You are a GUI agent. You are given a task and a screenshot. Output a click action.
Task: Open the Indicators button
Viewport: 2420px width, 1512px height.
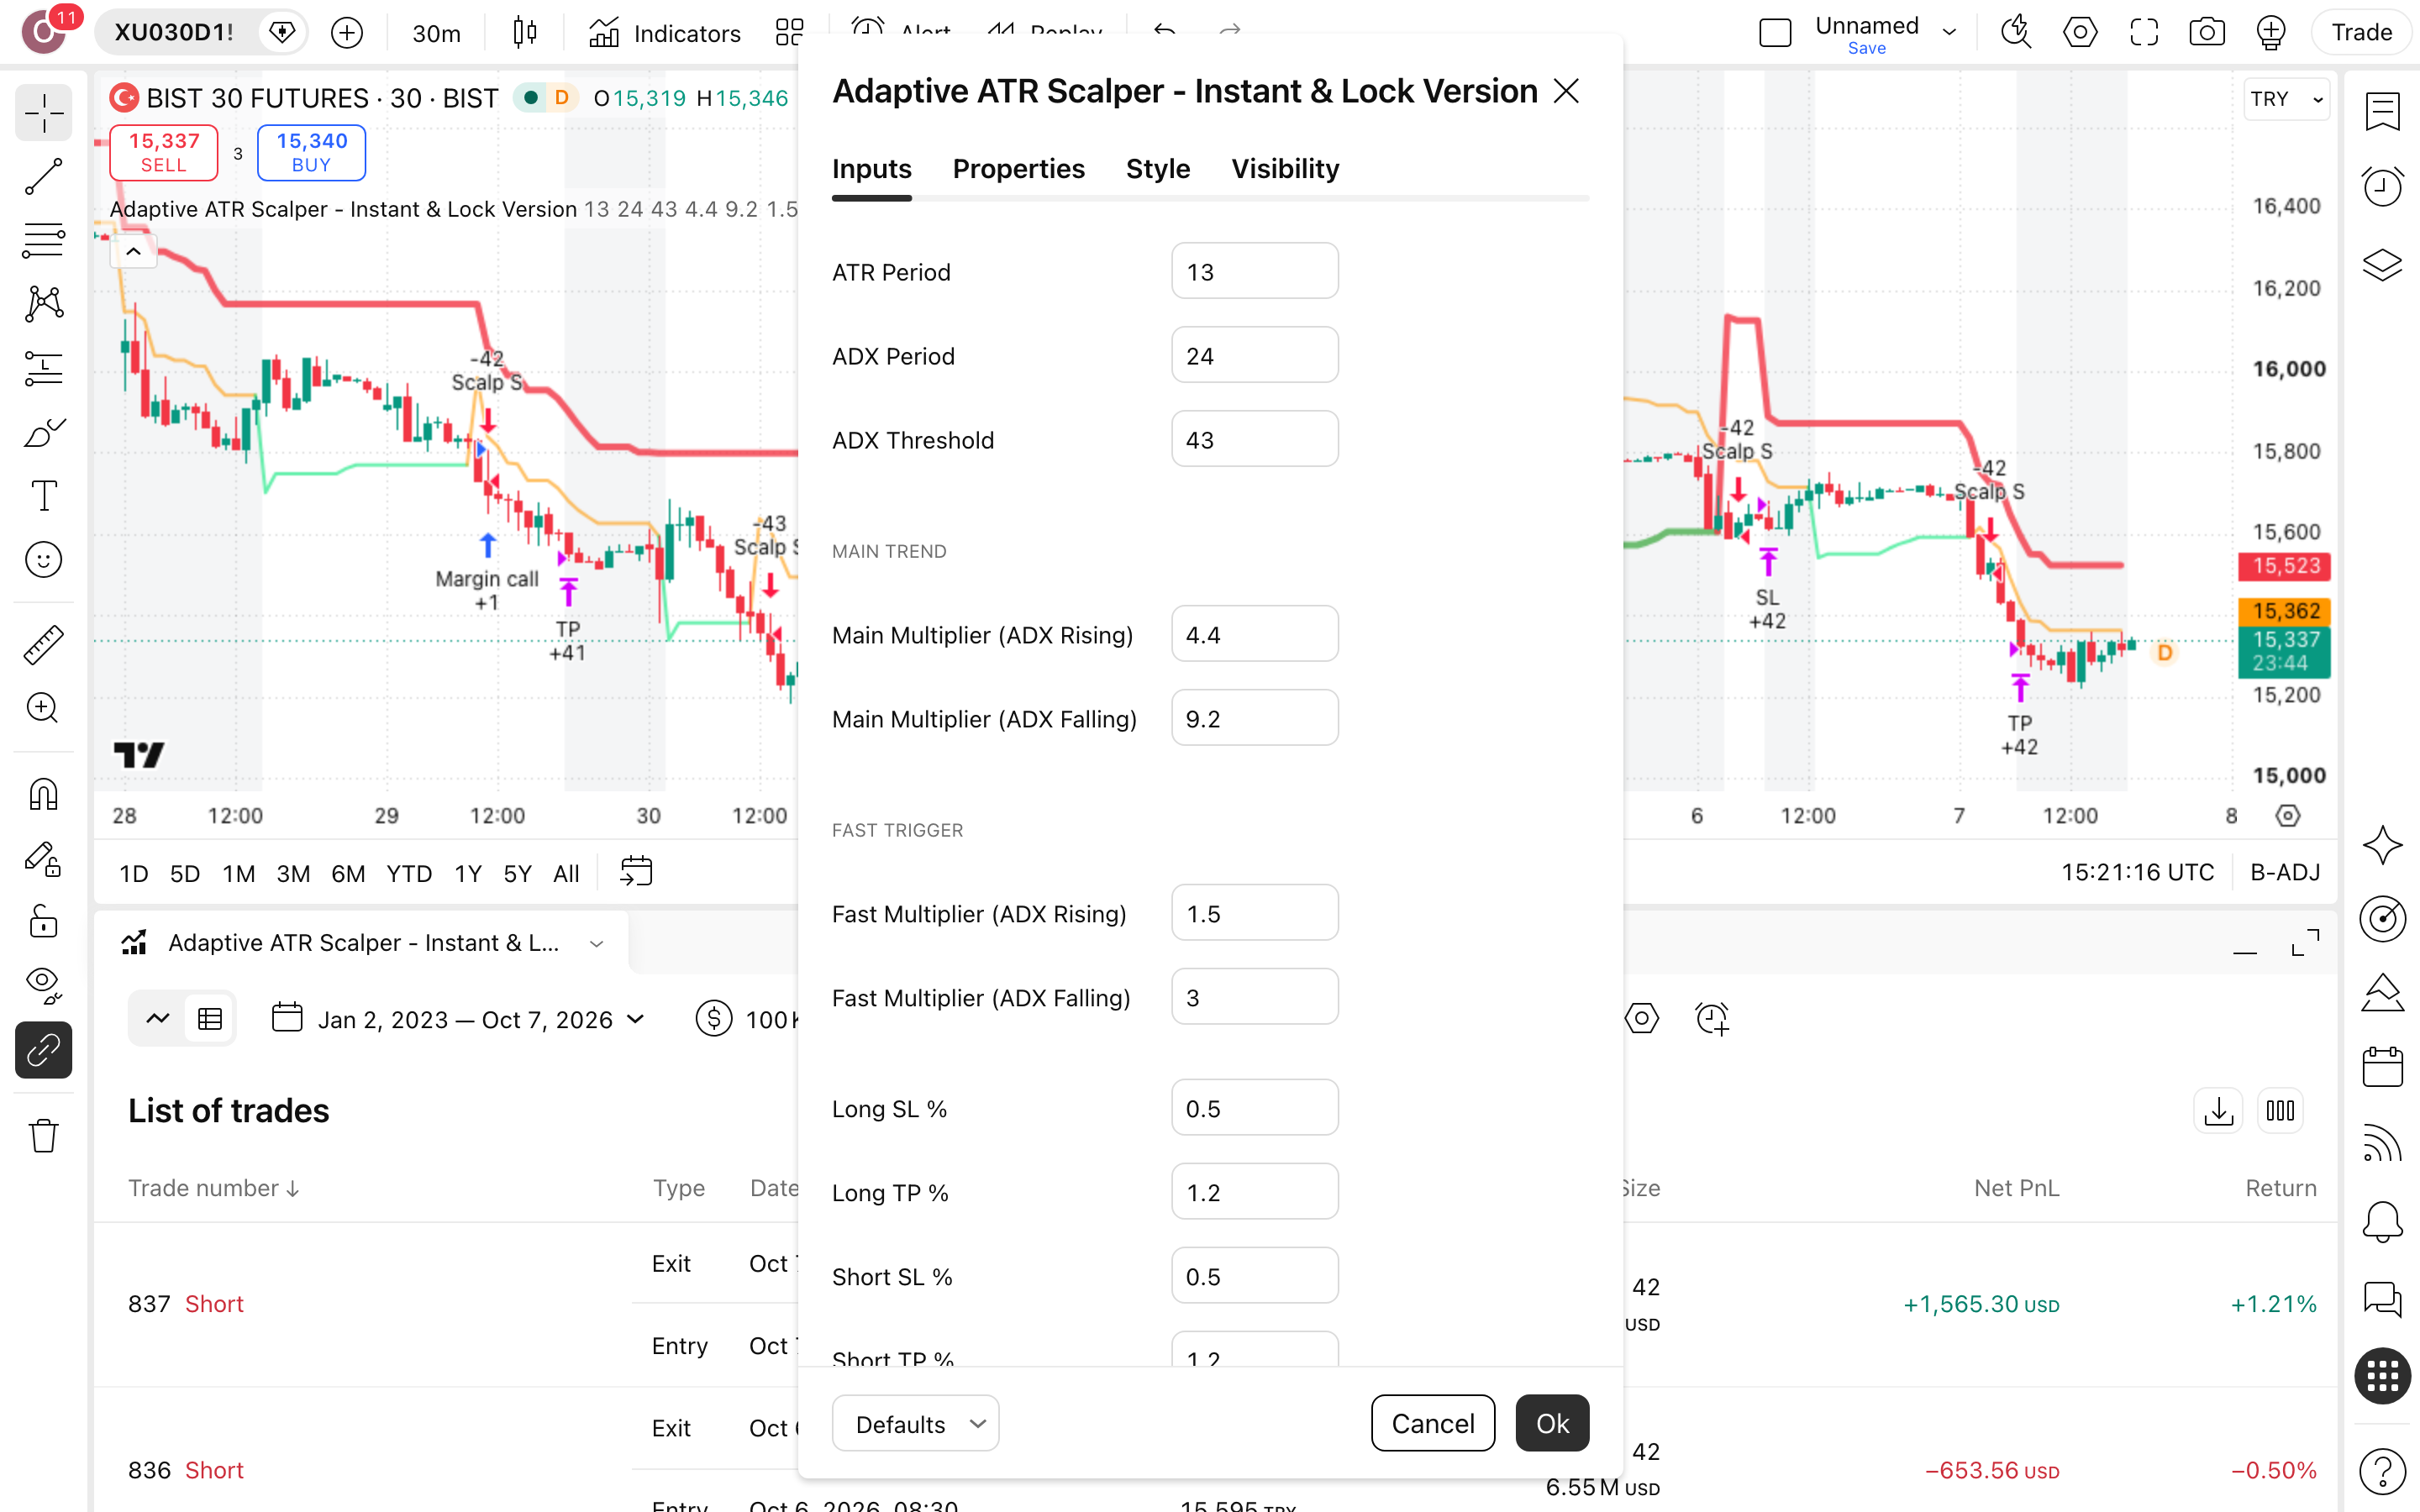click(x=665, y=33)
